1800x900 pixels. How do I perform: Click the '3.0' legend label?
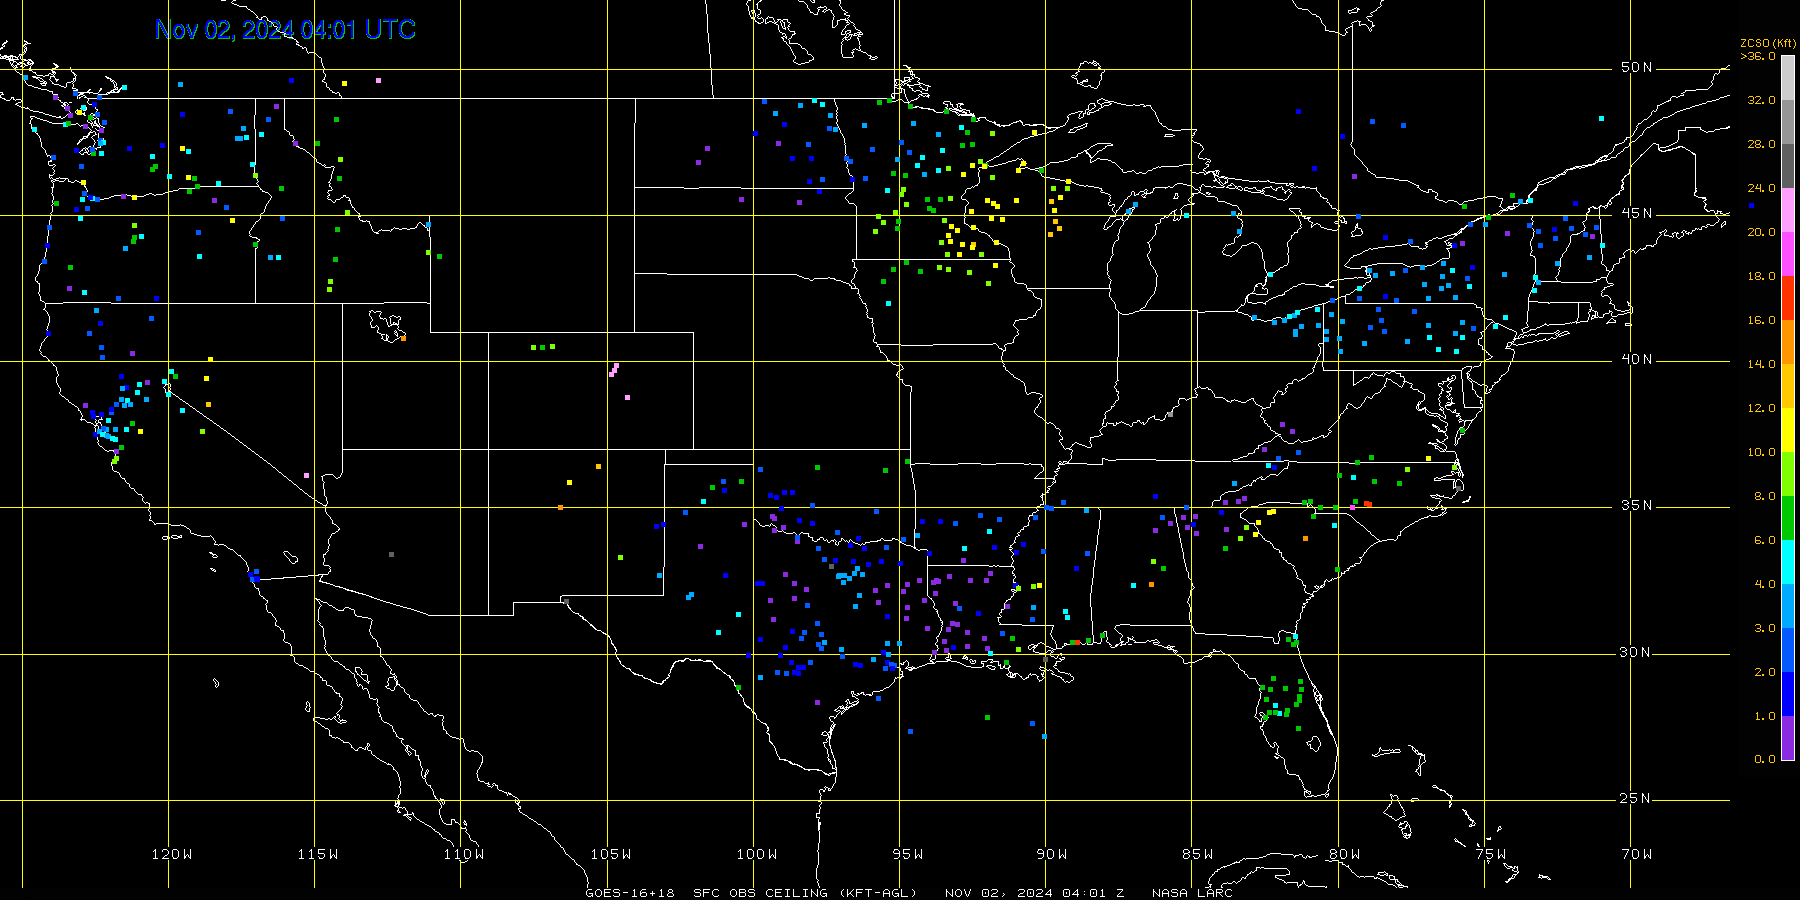(x=1765, y=628)
